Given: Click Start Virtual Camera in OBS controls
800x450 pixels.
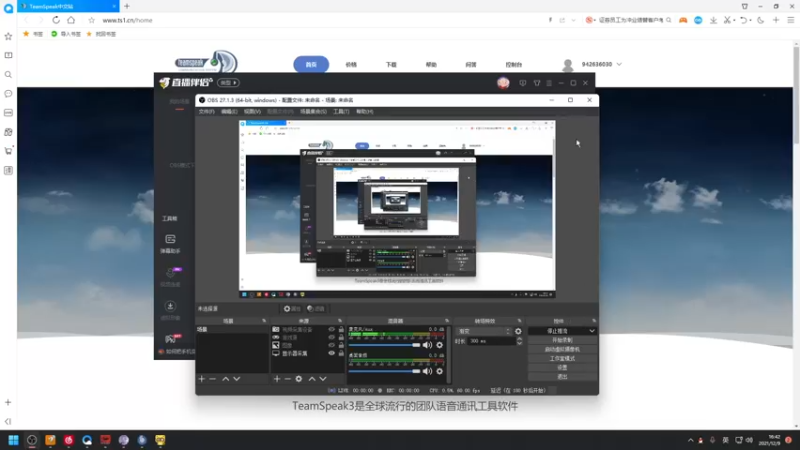Looking at the screenshot, I should pos(562,349).
